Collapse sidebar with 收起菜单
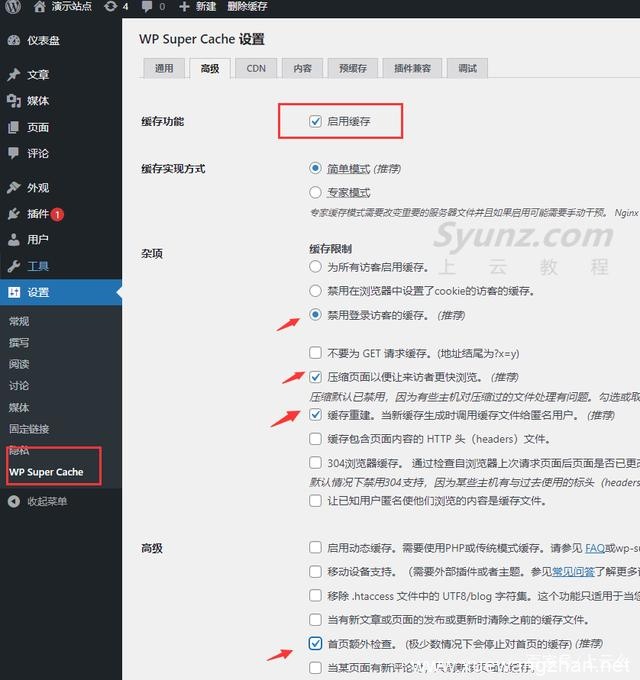Screen dimensions: 640x680 pyautogui.click(x=47, y=501)
